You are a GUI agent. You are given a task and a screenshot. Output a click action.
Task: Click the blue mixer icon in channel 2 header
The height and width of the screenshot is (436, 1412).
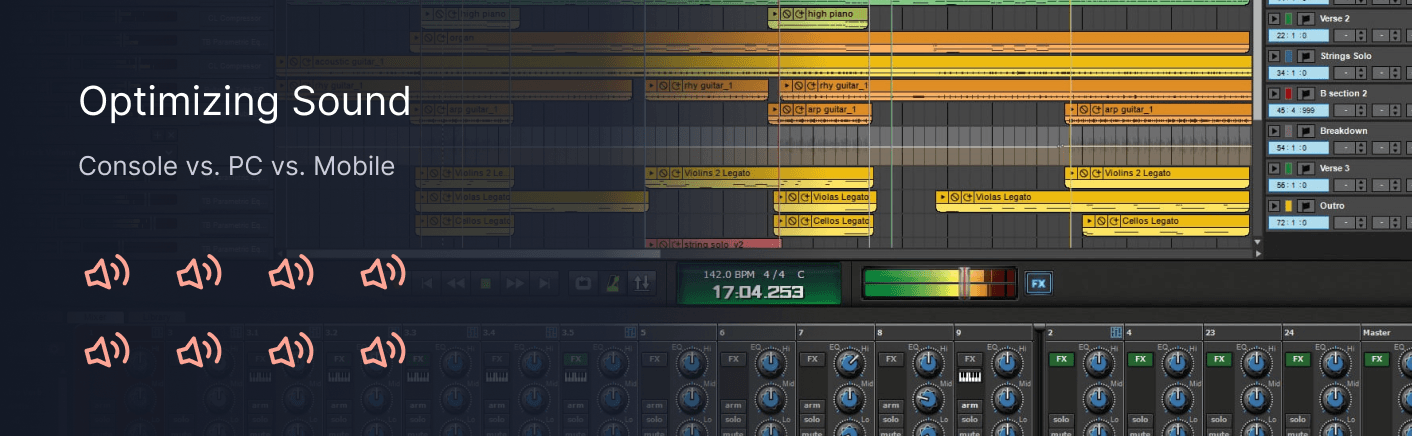click(x=1116, y=332)
